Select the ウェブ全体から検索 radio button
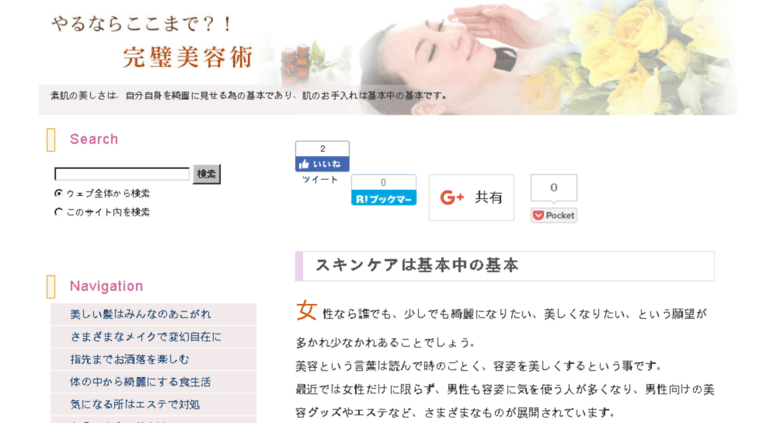The image size is (777, 423). 58,193
